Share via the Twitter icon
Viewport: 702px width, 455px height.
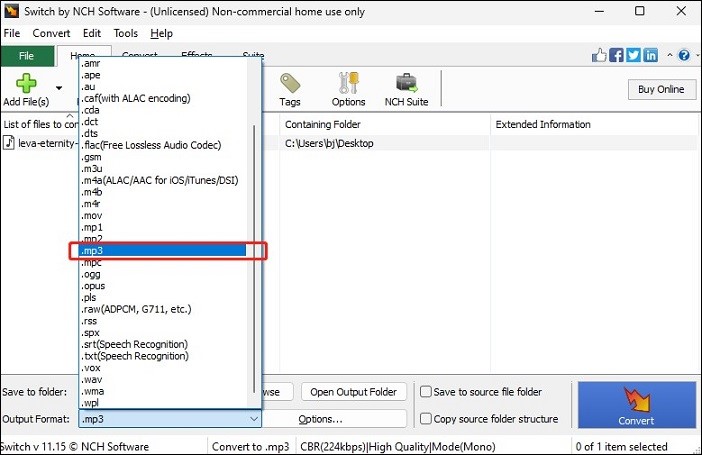coord(633,55)
